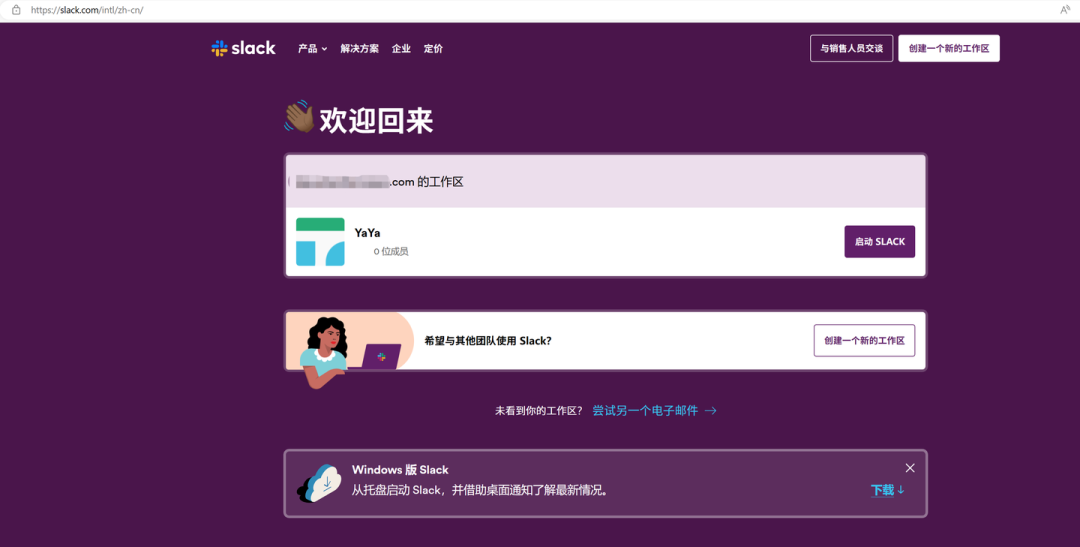
Task: Go to the 企业 page
Action: coord(401,49)
